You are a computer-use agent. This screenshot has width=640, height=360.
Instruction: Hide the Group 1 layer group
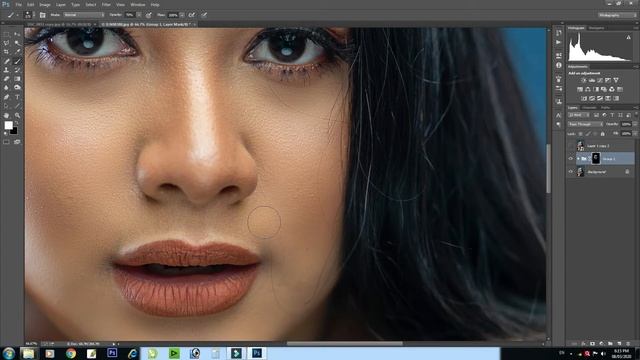coord(571,159)
